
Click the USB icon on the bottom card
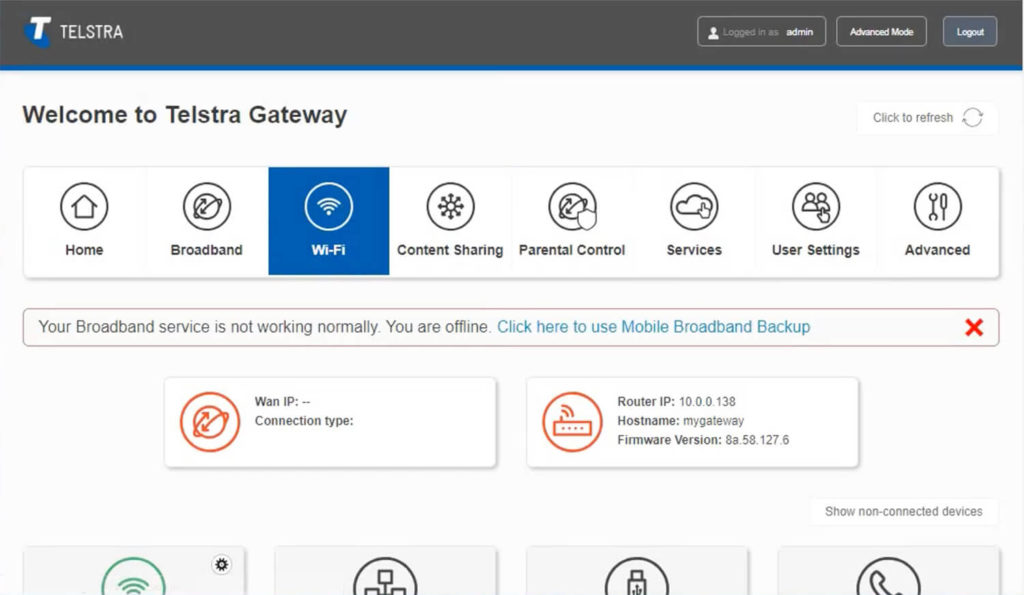click(637, 580)
